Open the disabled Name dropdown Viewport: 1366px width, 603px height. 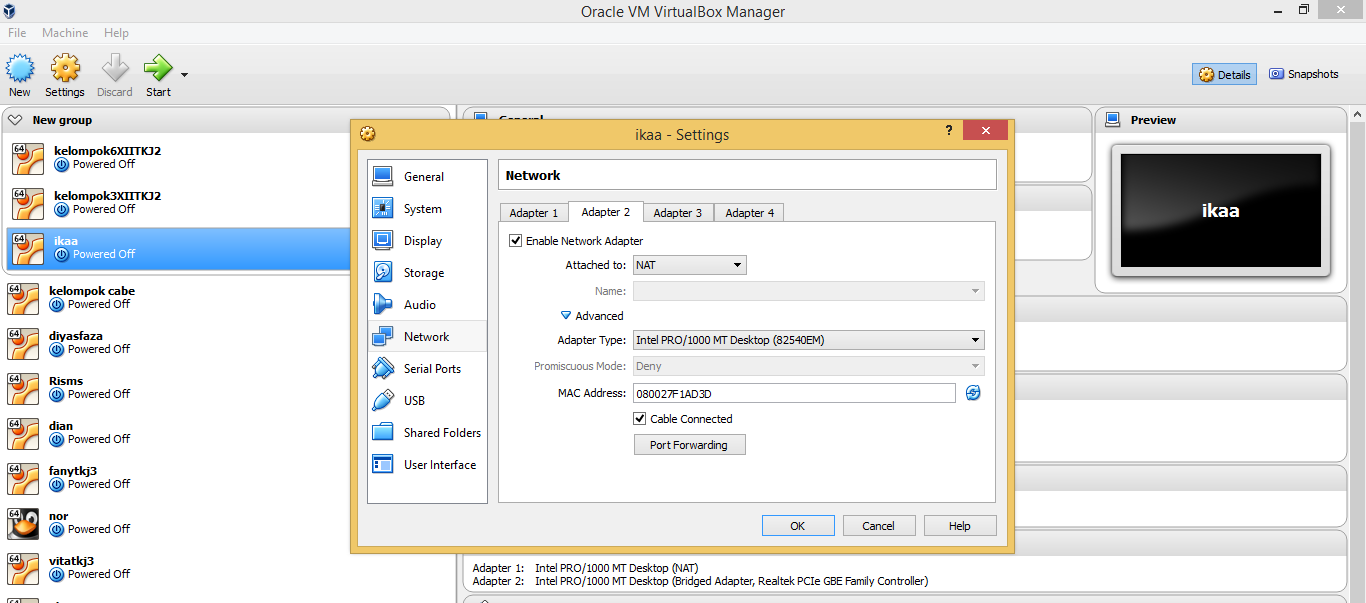[x=808, y=291]
